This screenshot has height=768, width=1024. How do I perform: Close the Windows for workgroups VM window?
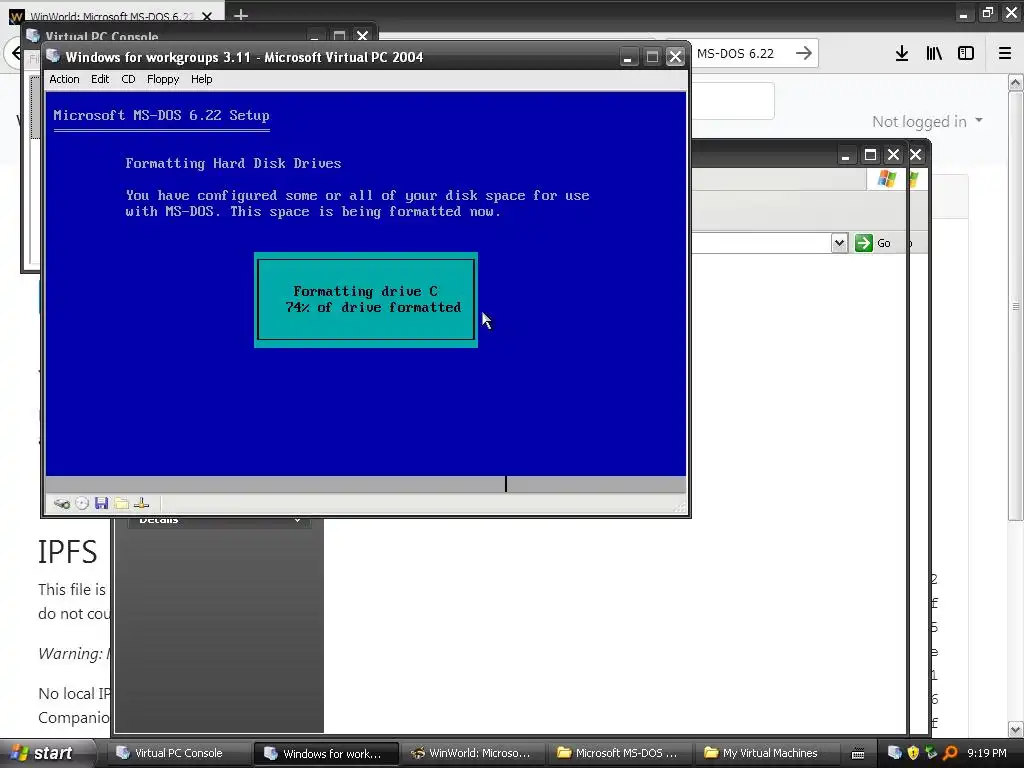(x=675, y=57)
